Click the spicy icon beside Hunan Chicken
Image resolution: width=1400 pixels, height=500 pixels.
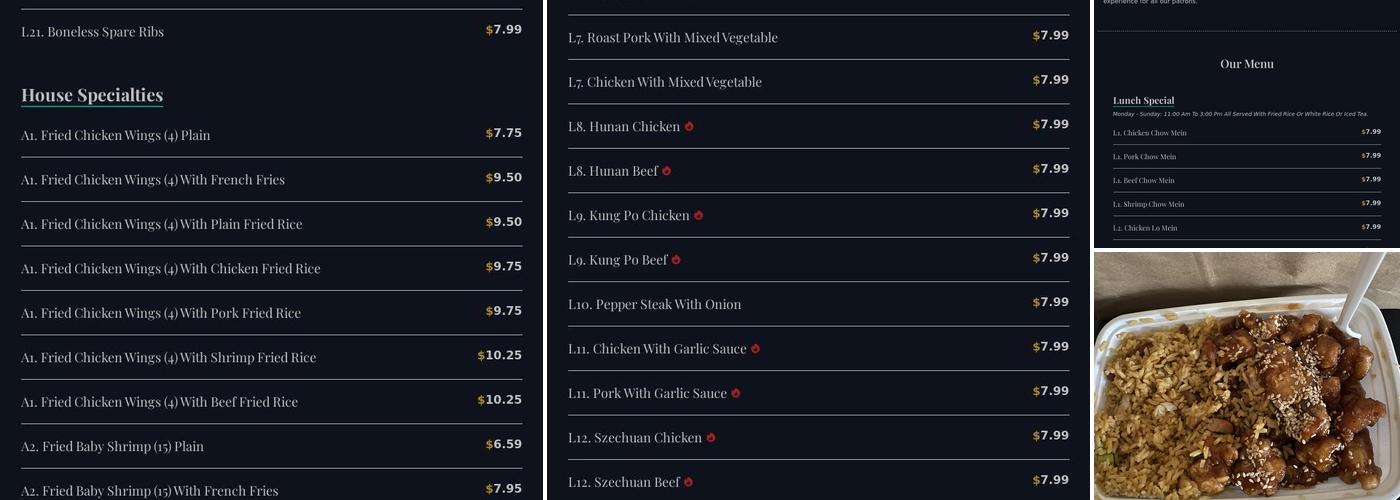pos(689,127)
